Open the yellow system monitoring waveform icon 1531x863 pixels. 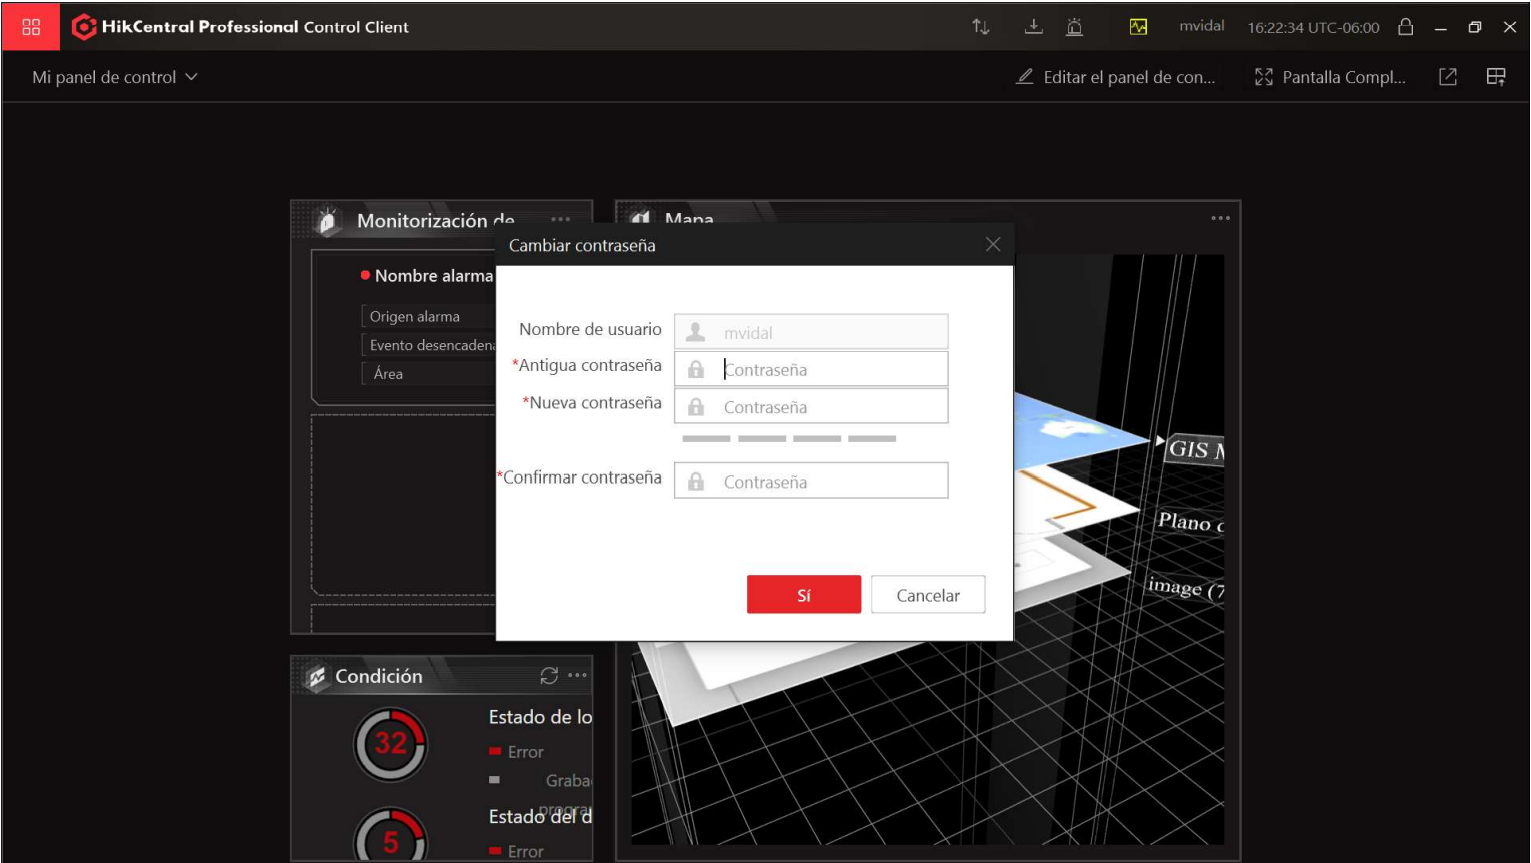point(1138,27)
